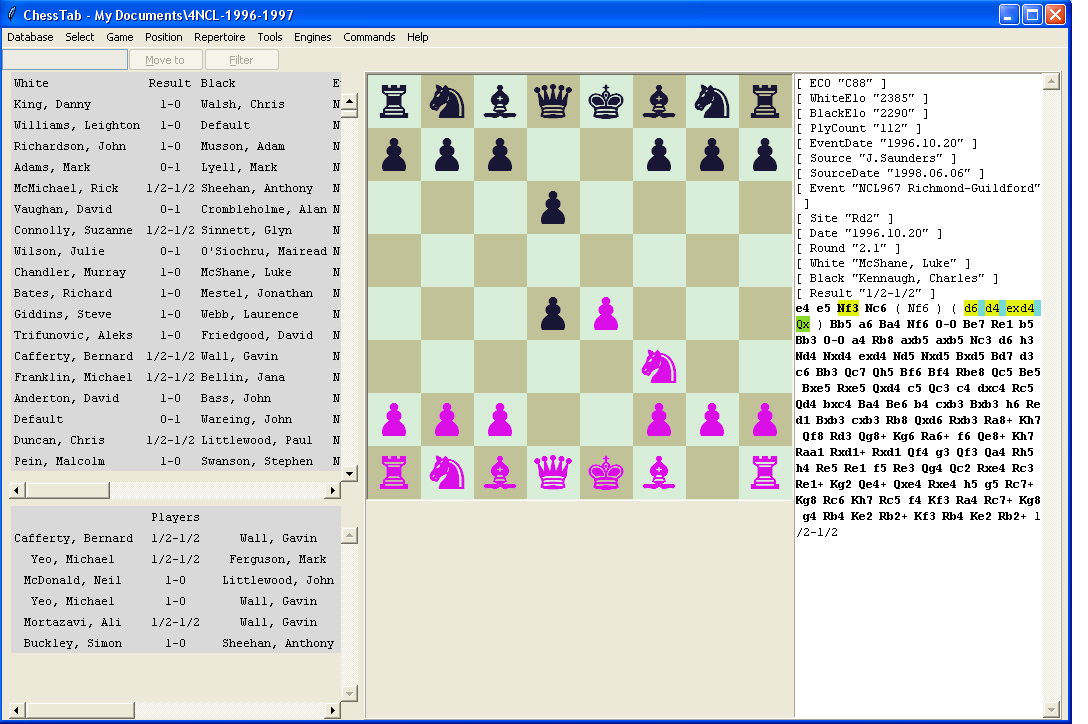
Task: Click inside the filter text field
Action: click(x=65, y=59)
